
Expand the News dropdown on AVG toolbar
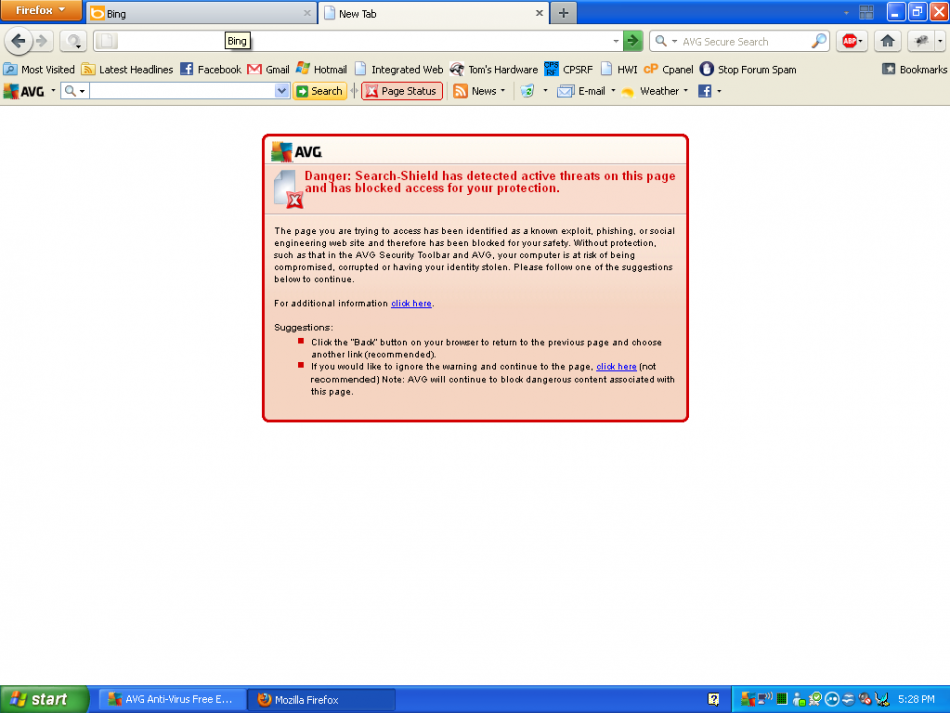(x=503, y=91)
